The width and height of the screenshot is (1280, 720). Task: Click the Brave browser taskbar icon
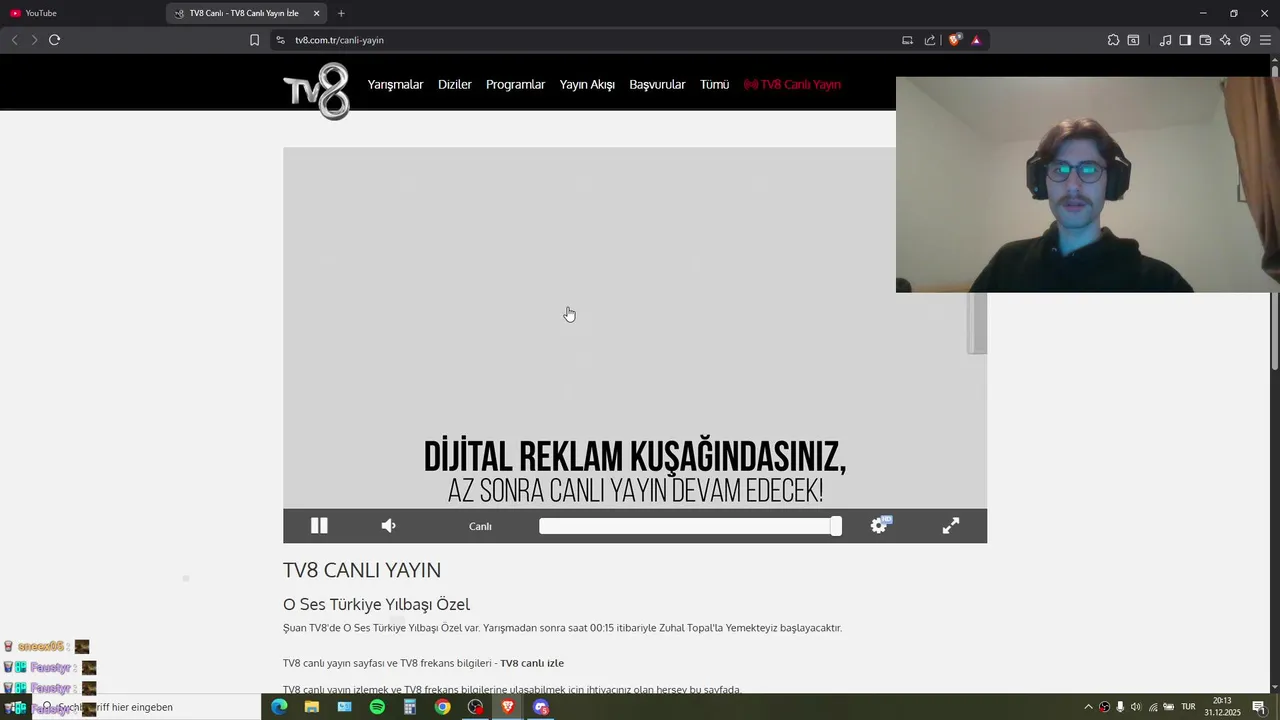tap(508, 707)
